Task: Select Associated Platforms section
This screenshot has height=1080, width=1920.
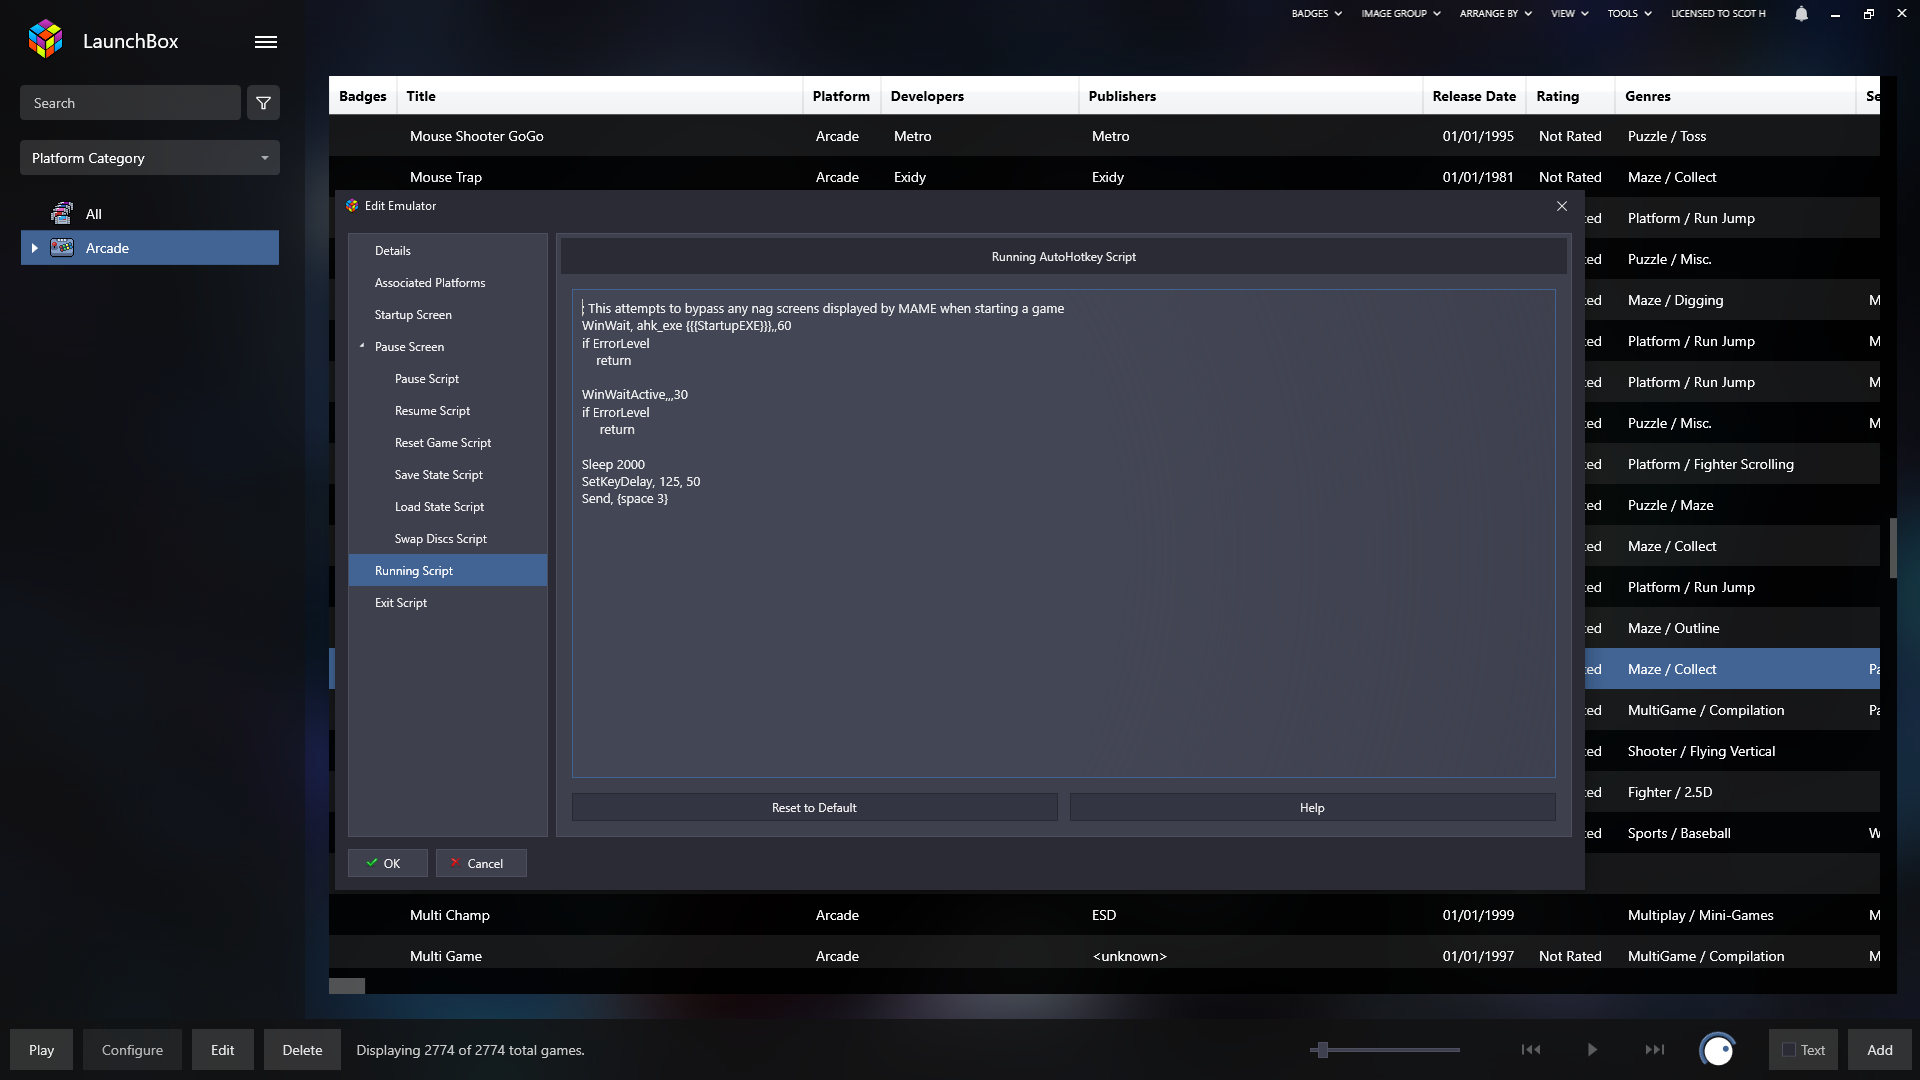Action: pos(448,283)
